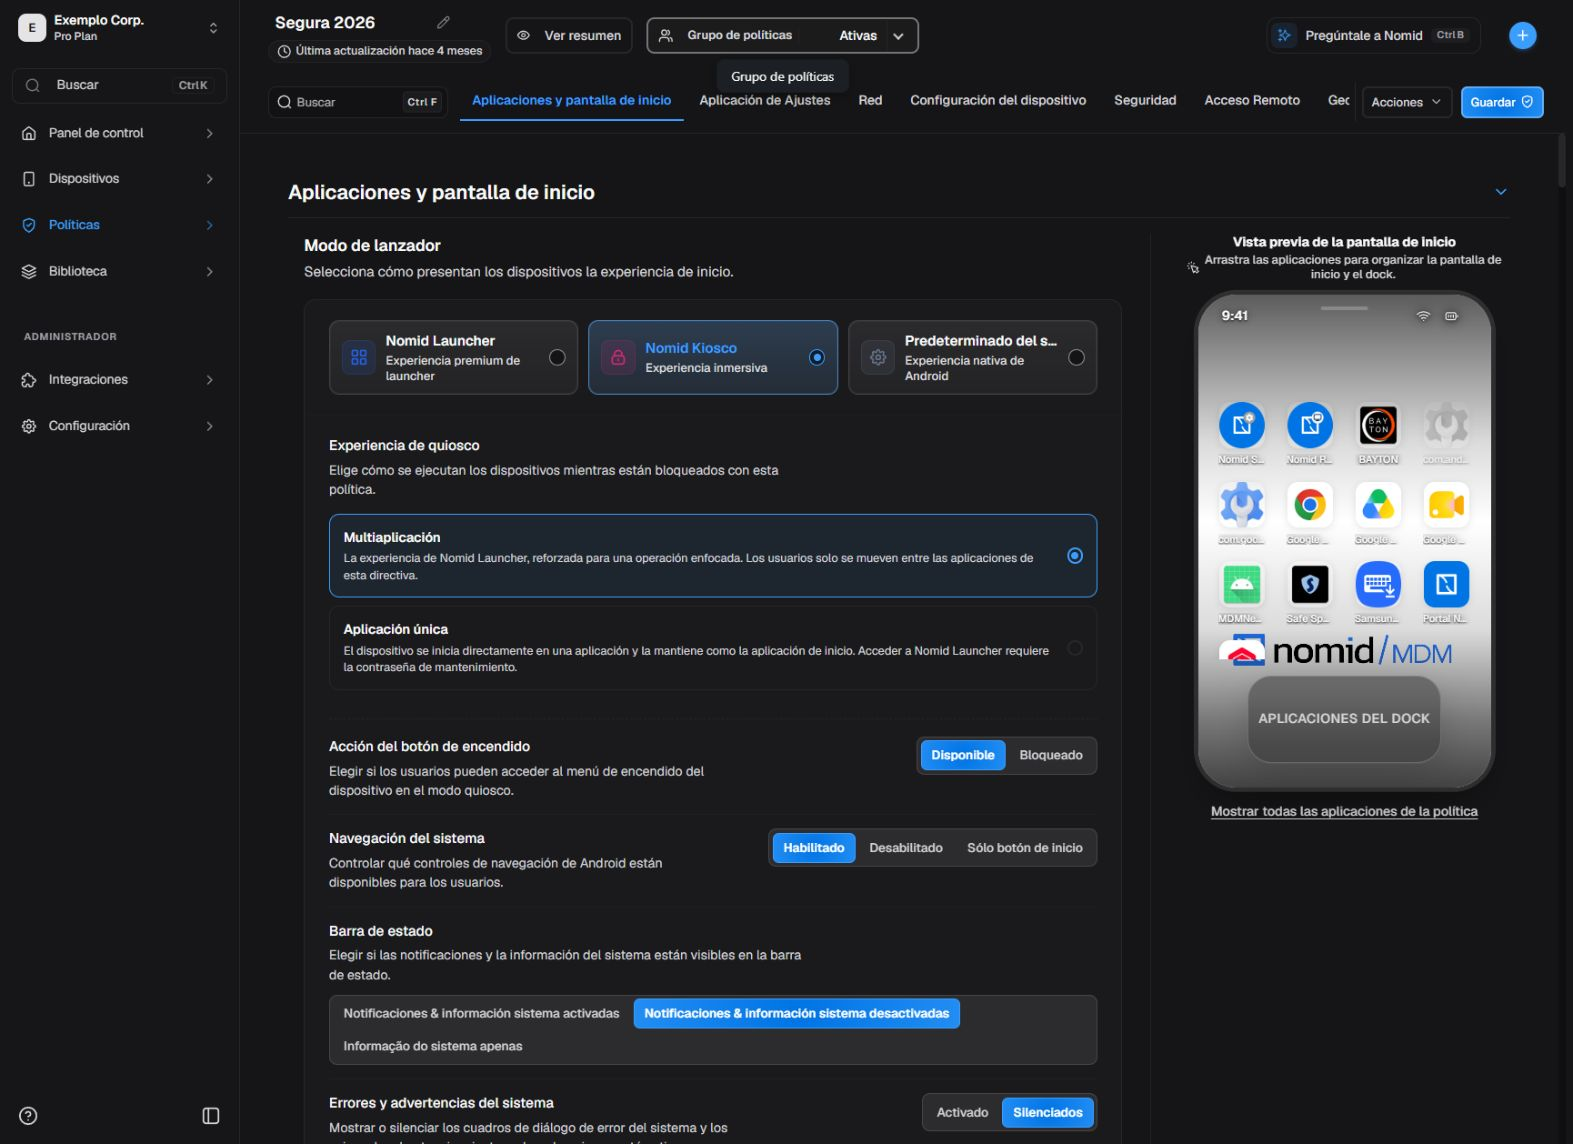1573x1144 pixels.
Task: Collapse the Aplicaciones y pantalla de inicio section
Action: [1500, 192]
